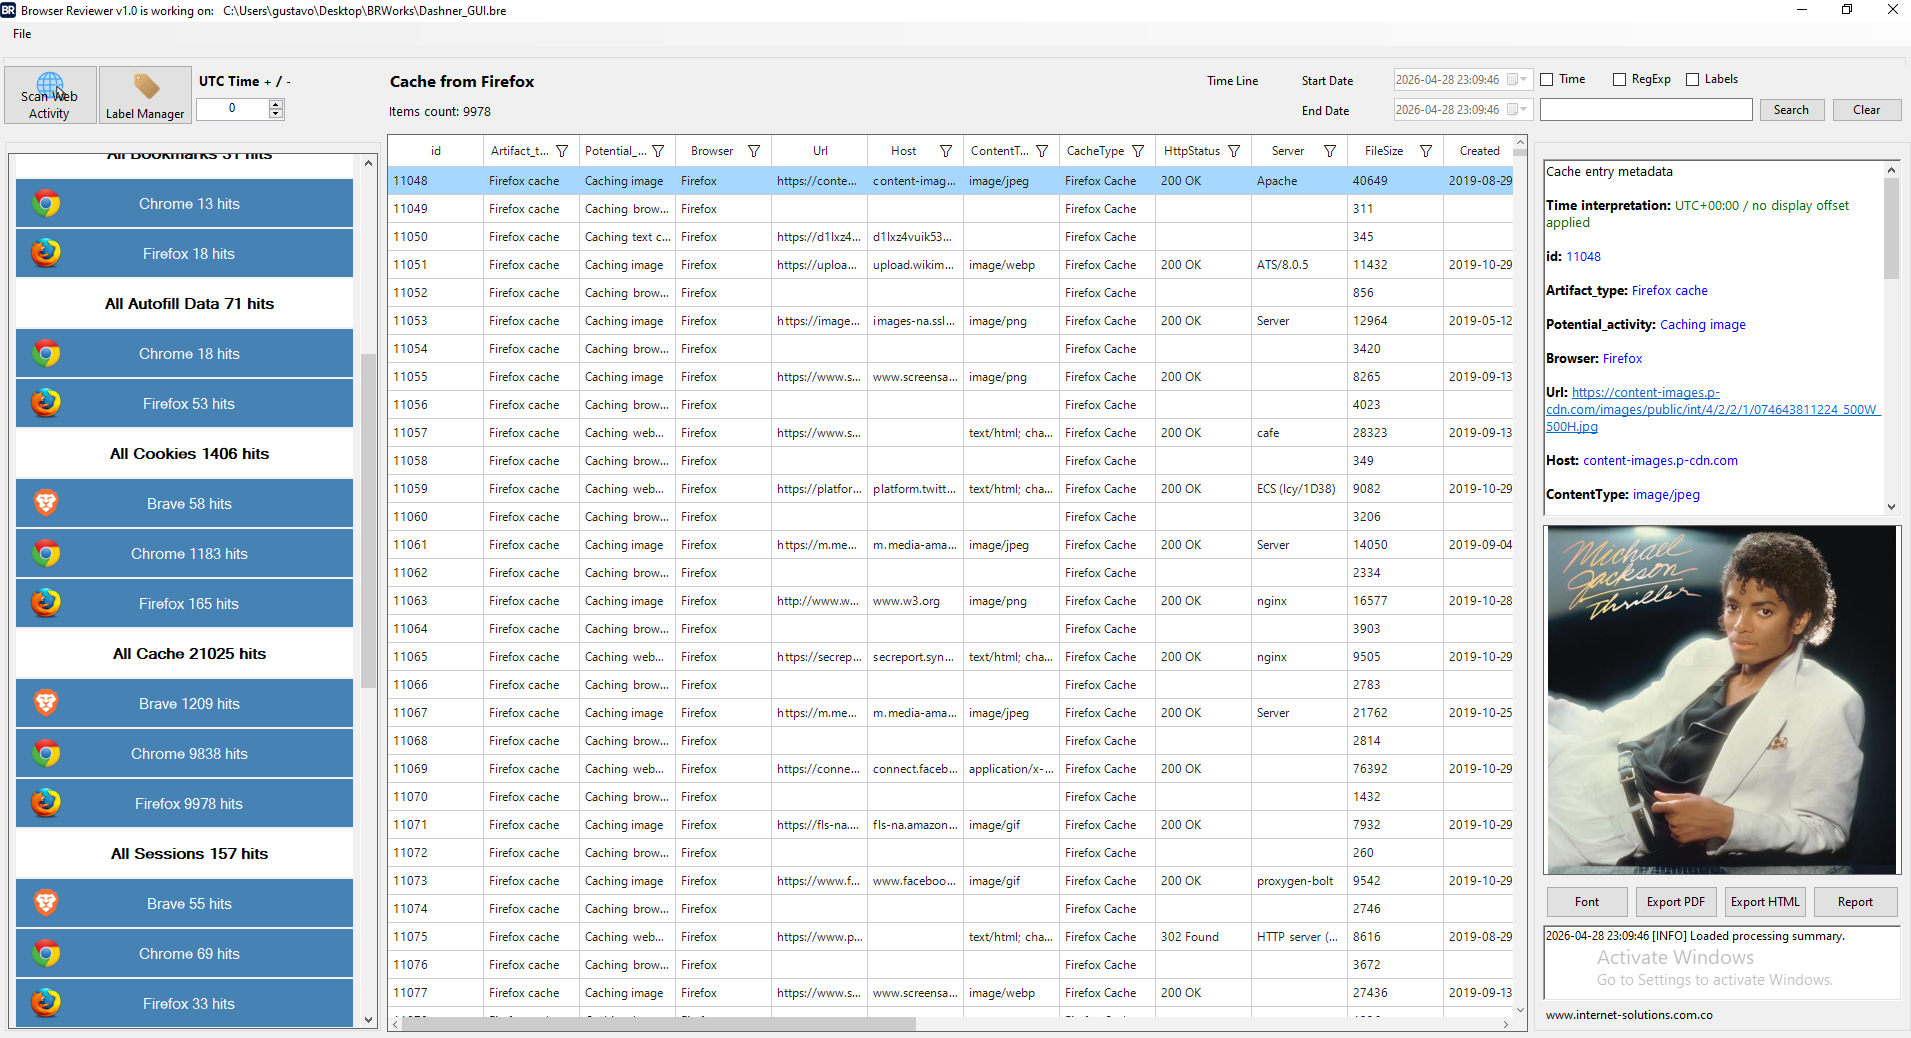Show Chrome 13 hits bookmarks
The height and width of the screenshot is (1038, 1911).
[185, 204]
